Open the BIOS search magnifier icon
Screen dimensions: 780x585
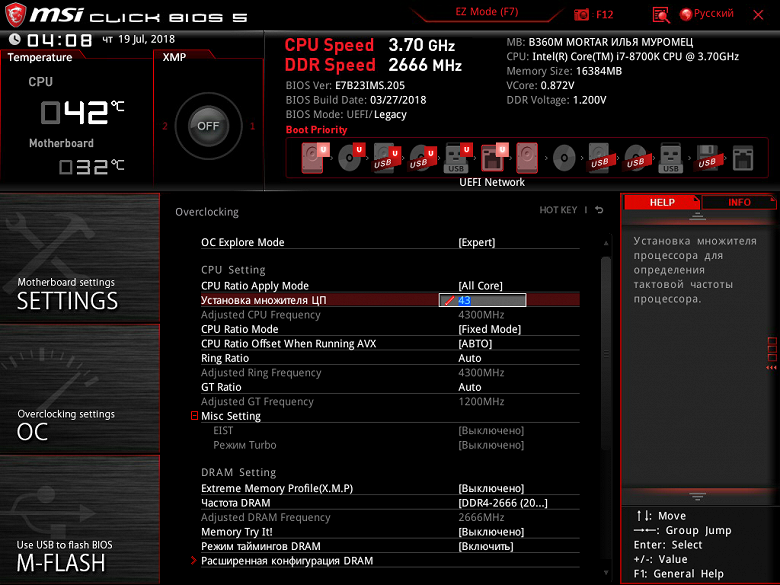click(x=661, y=15)
